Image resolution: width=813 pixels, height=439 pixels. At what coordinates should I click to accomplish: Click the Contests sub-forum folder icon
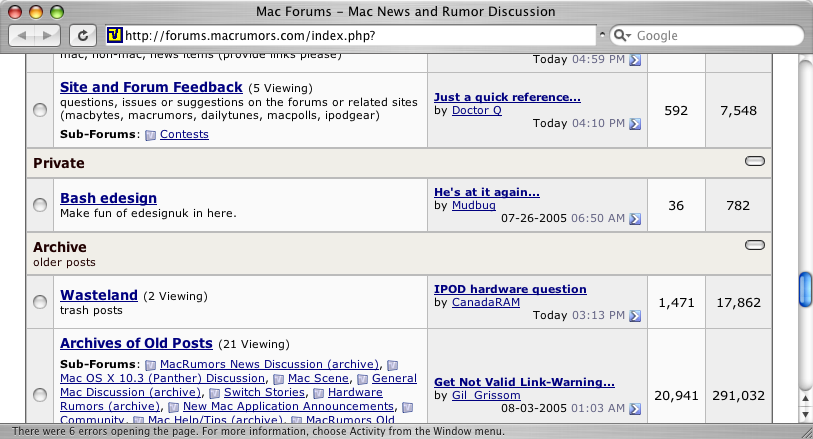150,135
